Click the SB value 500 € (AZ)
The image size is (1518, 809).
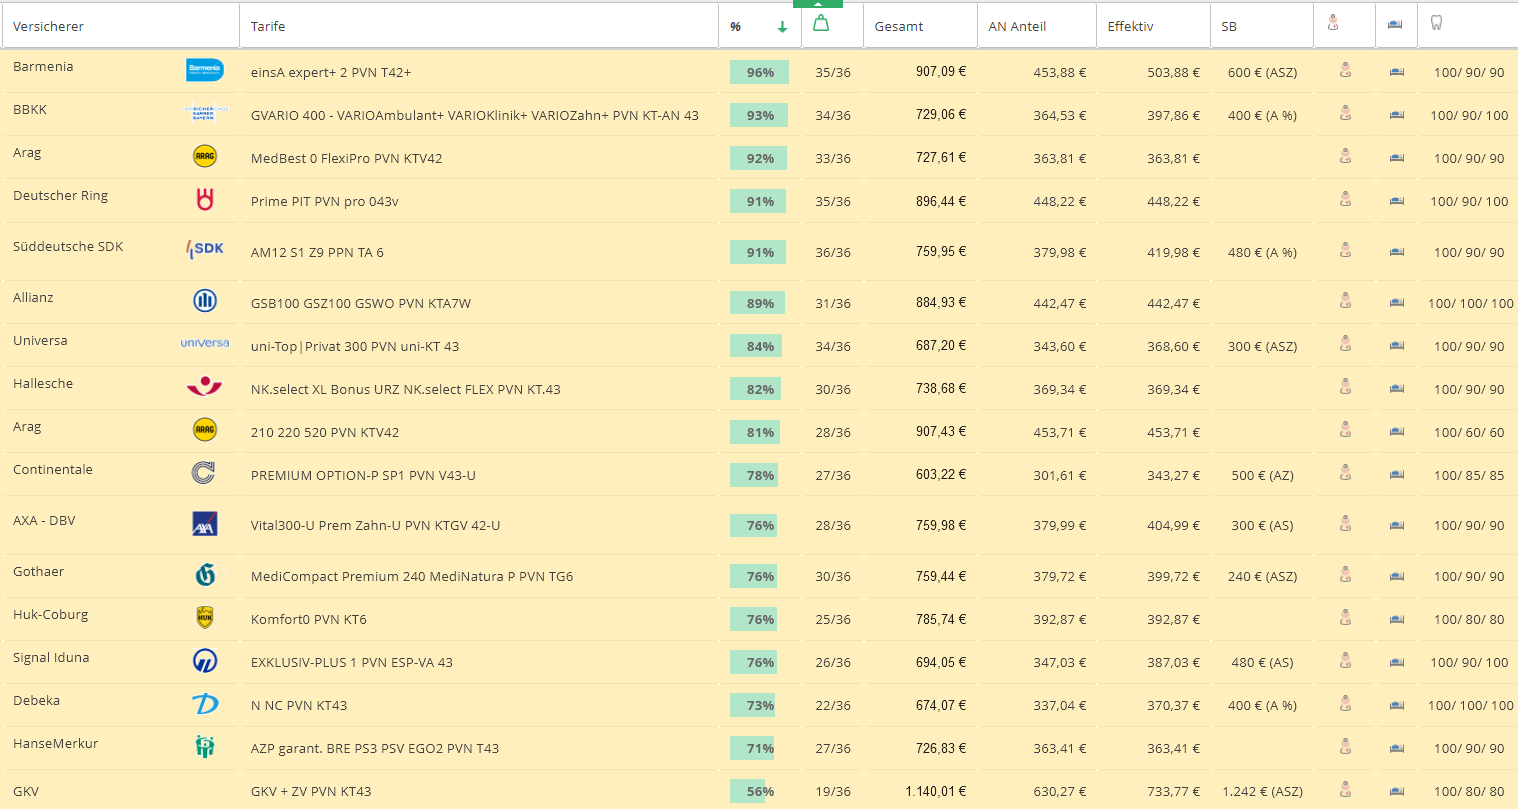1262,475
